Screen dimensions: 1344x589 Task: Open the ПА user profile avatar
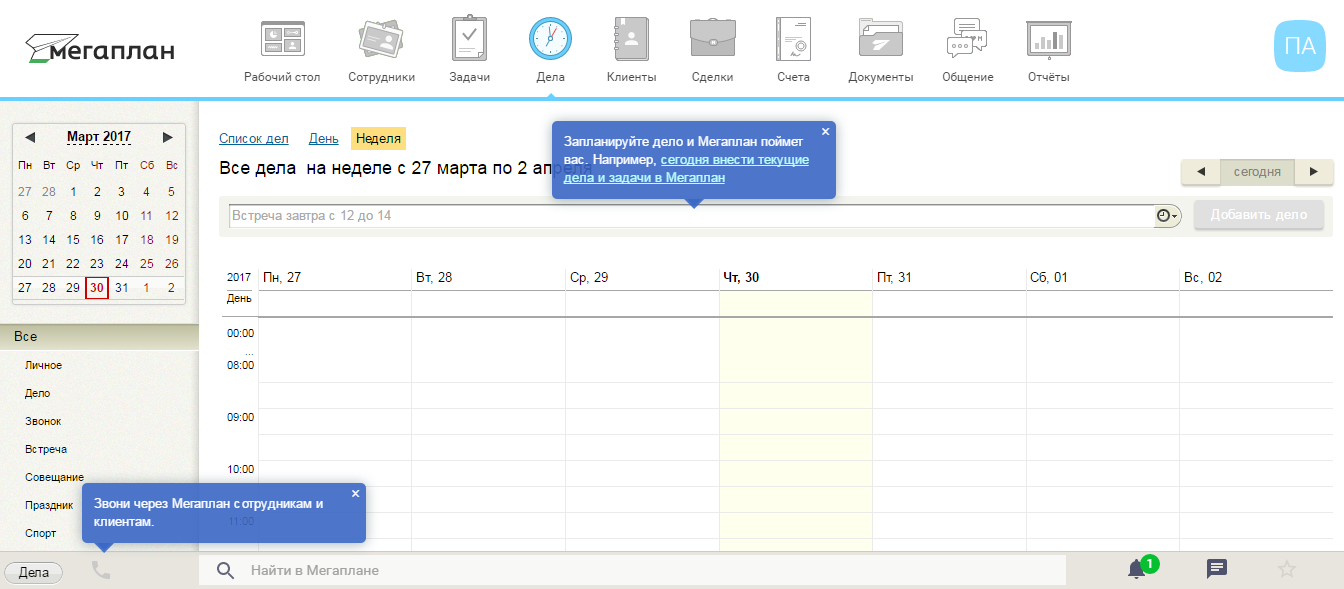point(1299,45)
